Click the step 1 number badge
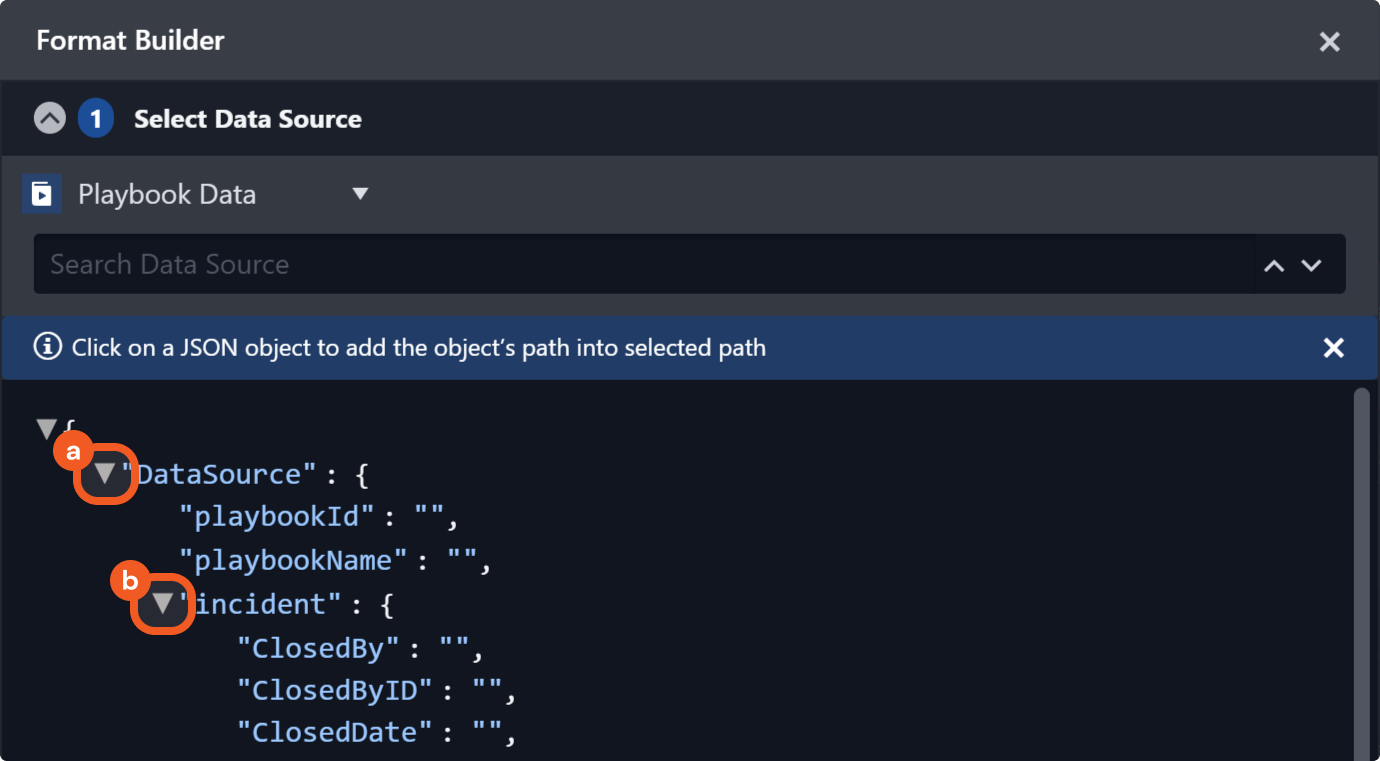The width and height of the screenshot is (1380, 761). pyautogui.click(x=96, y=119)
